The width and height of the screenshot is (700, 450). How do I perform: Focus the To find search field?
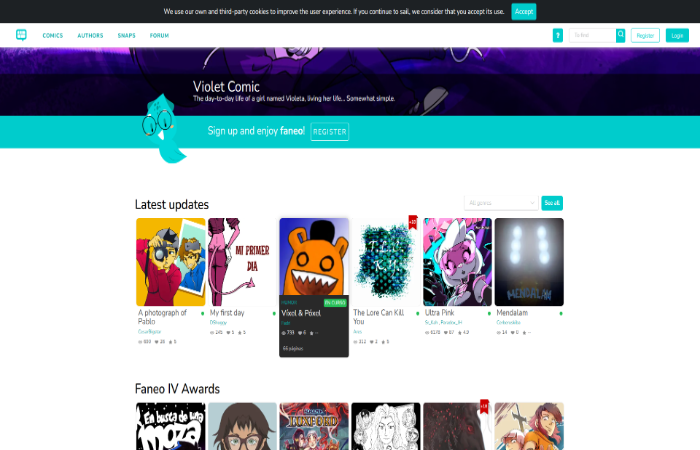coord(592,35)
